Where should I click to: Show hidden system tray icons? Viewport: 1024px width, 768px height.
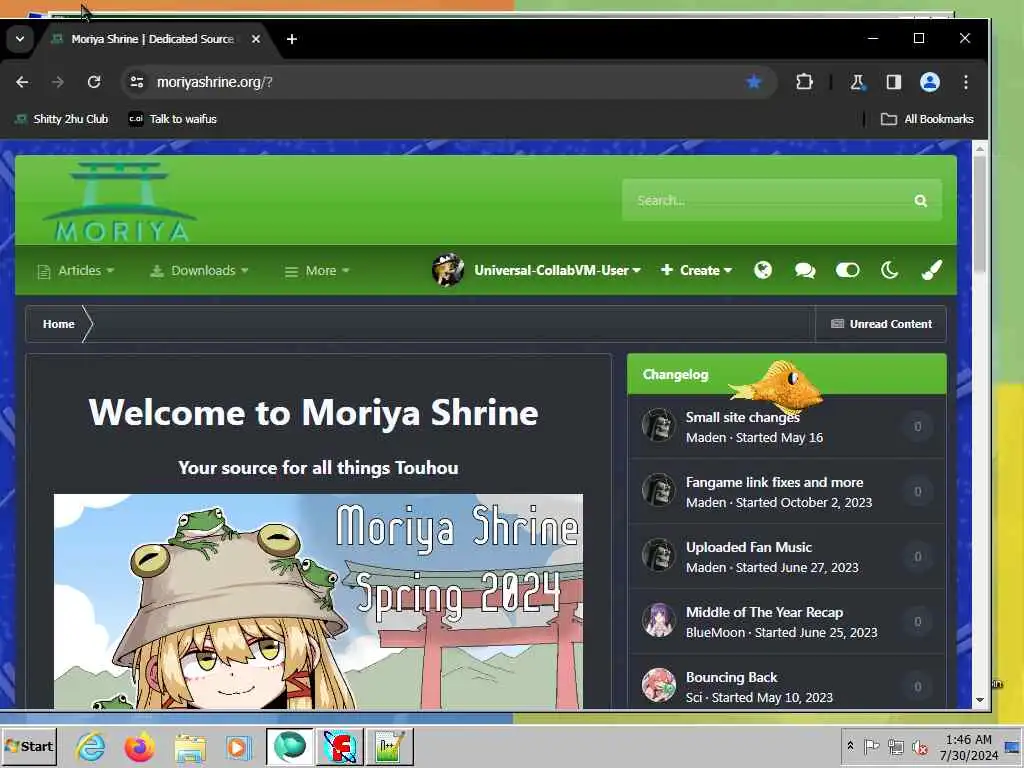[850, 746]
